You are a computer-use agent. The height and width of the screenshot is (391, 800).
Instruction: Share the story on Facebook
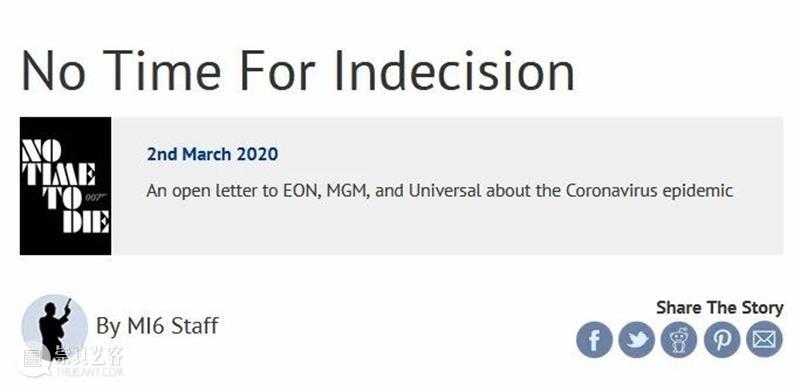point(594,339)
